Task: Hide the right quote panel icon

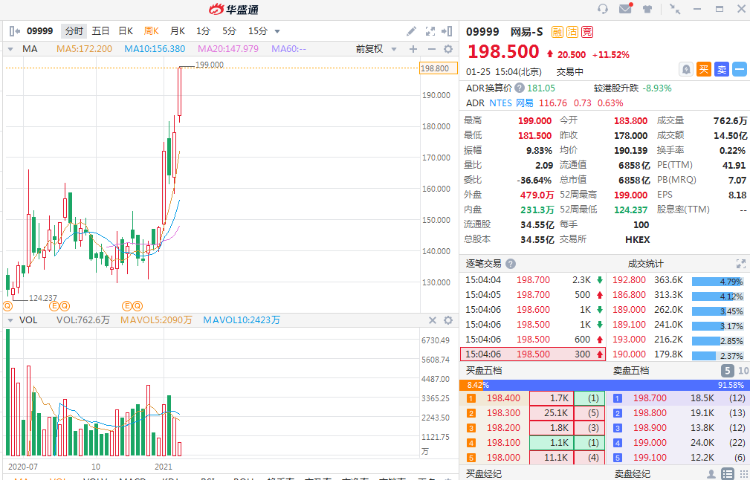Action: point(447,31)
